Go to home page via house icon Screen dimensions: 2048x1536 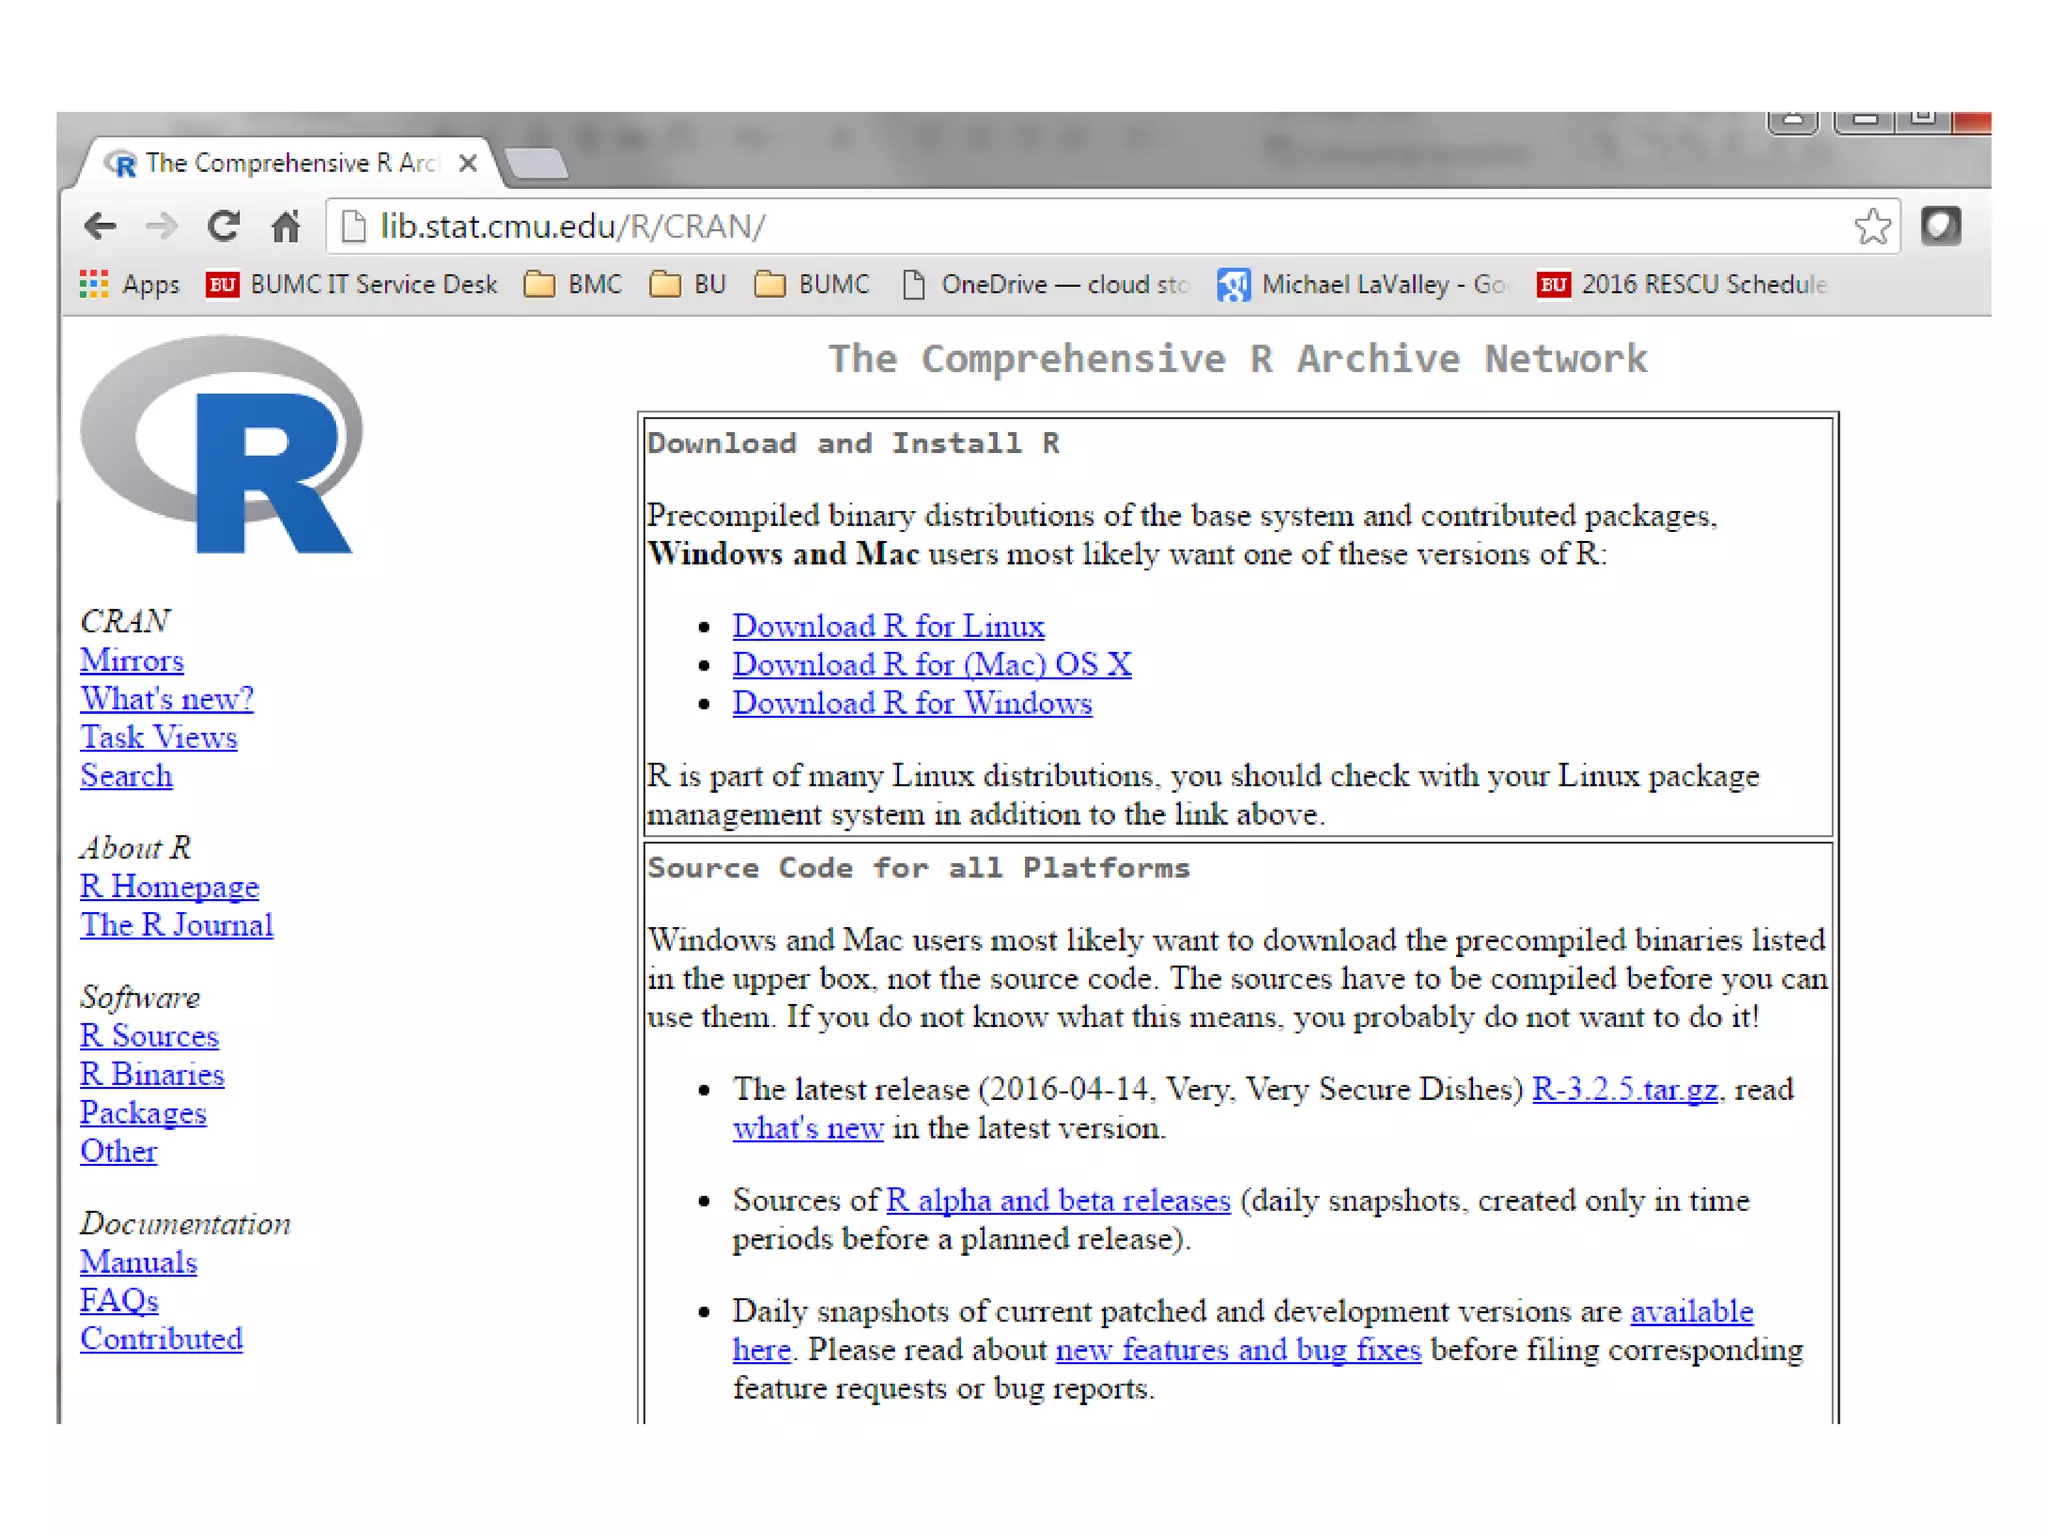pyautogui.click(x=286, y=227)
